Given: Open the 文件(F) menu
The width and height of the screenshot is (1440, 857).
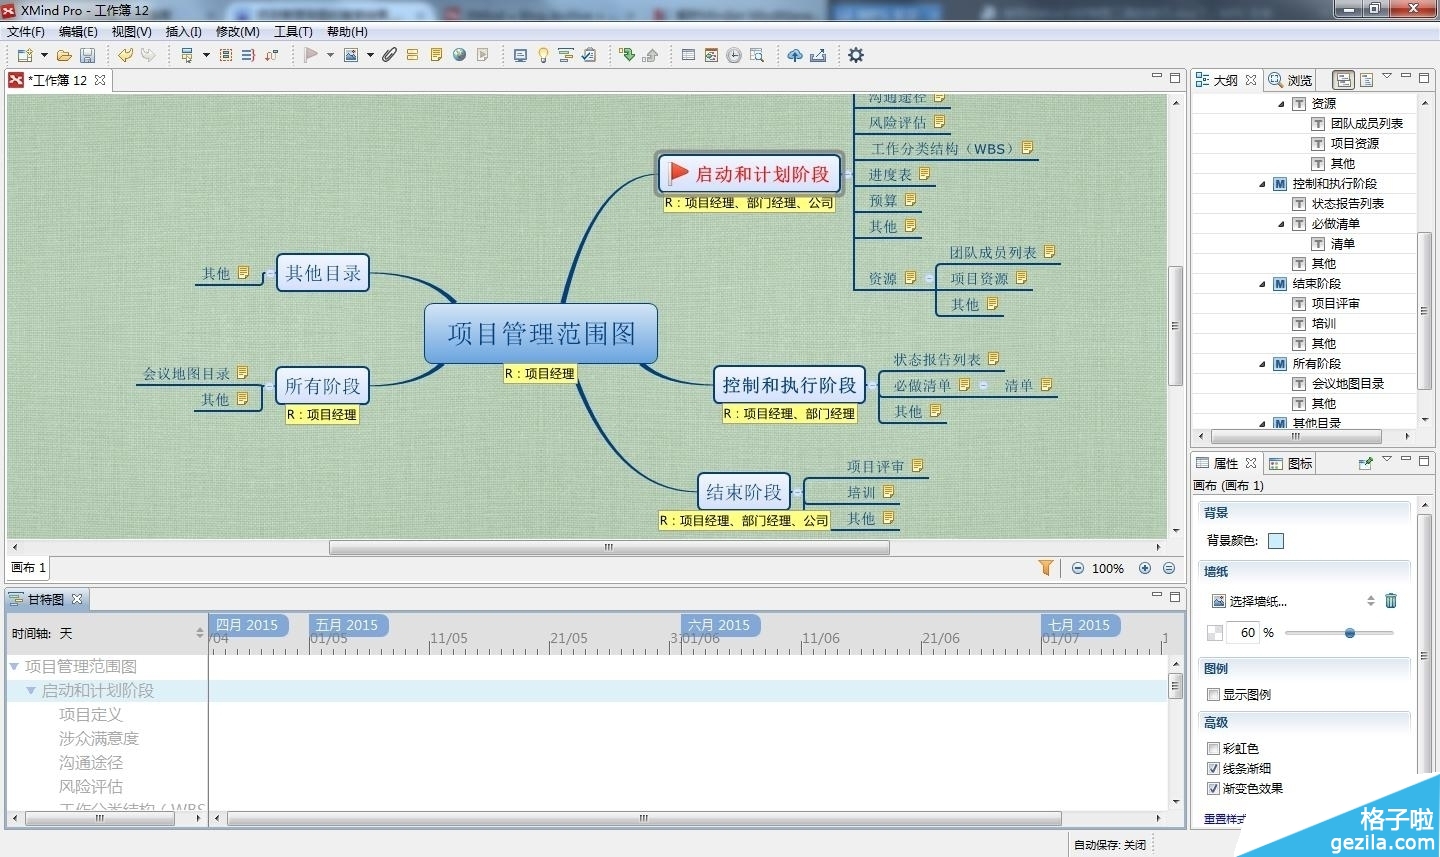Looking at the screenshot, I should pos(26,32).
